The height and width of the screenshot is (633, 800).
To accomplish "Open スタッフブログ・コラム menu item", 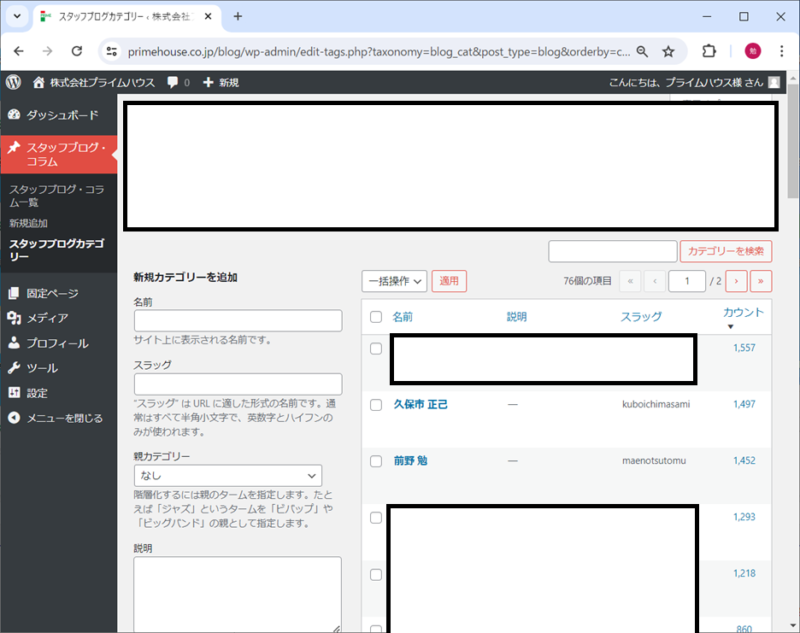I will click(x=59, y=155).
